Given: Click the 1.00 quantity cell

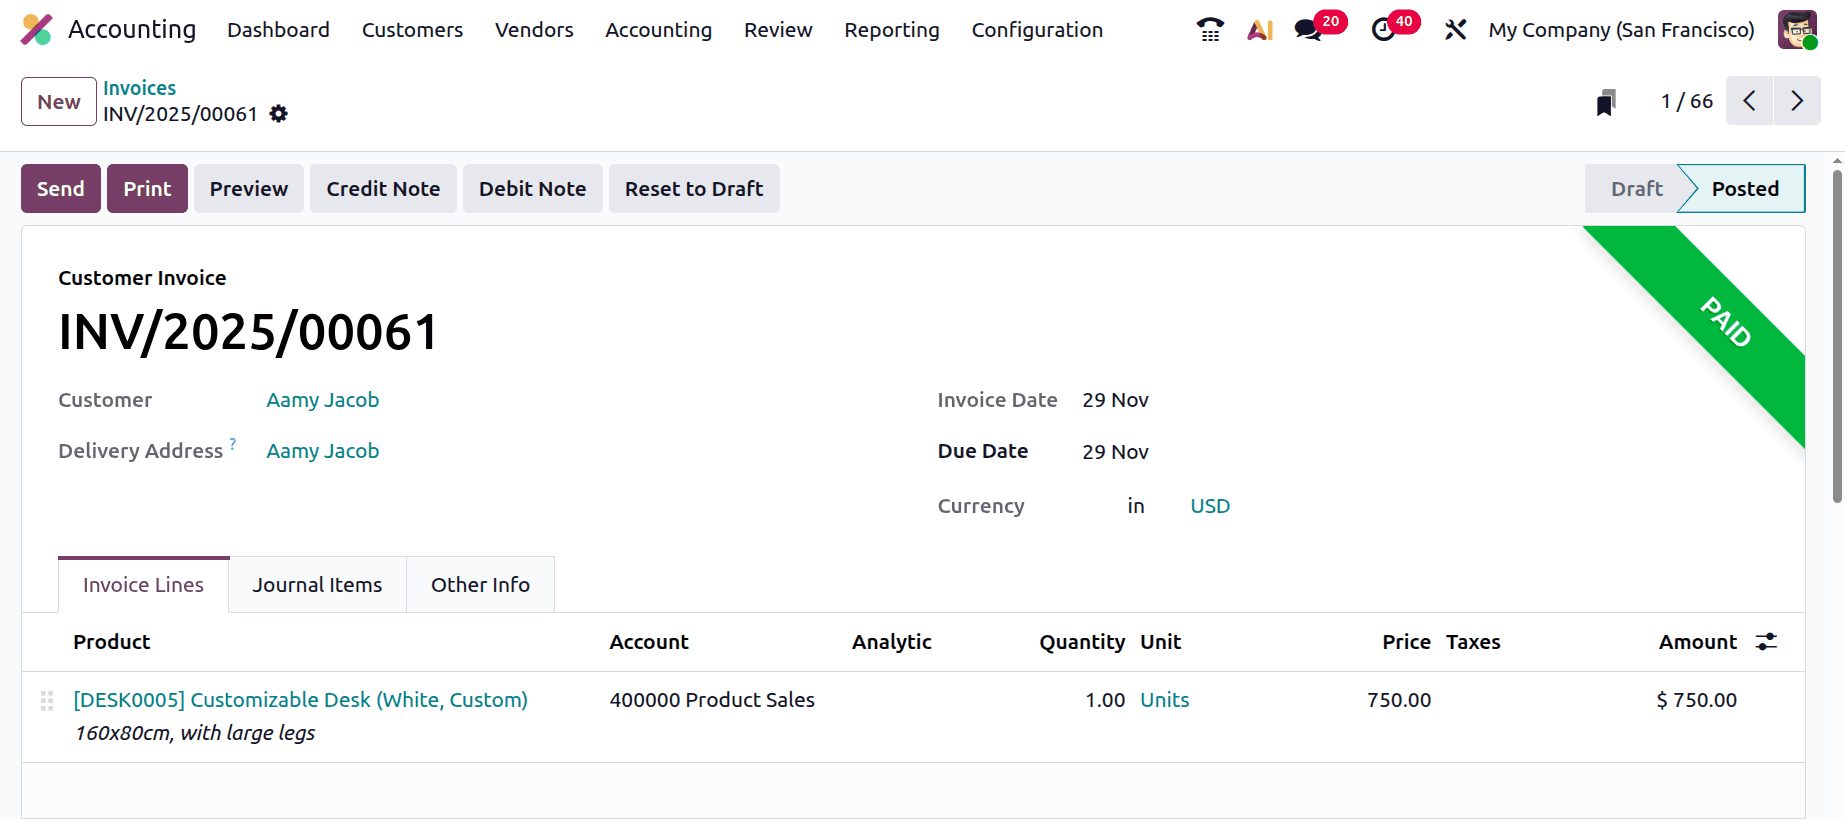Looking at the screenshot, I should pos(1105,700).
